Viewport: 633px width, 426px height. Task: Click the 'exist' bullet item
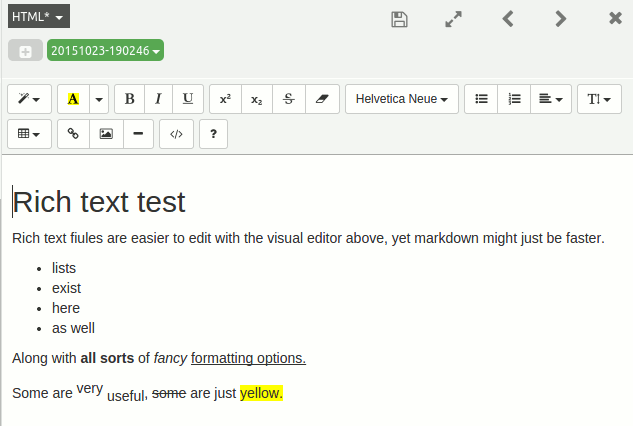[x=66, y=288]
